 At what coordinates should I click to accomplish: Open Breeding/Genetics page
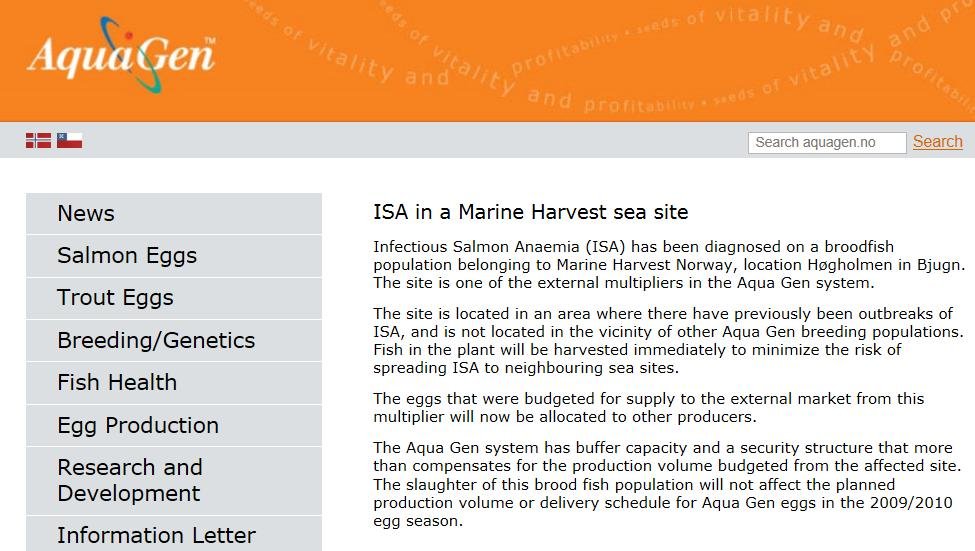156,340
